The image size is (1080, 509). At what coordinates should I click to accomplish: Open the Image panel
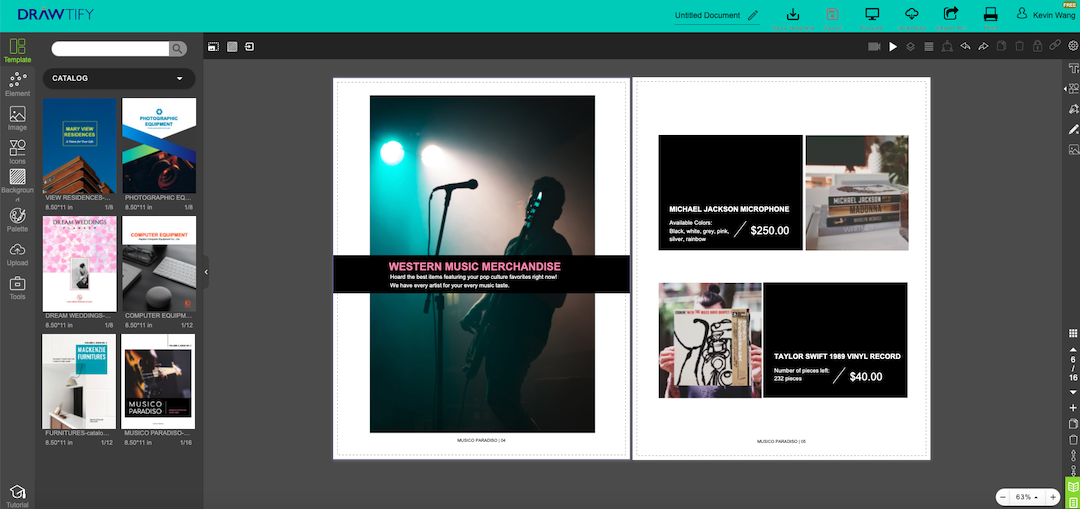click(x=17, y=118)
